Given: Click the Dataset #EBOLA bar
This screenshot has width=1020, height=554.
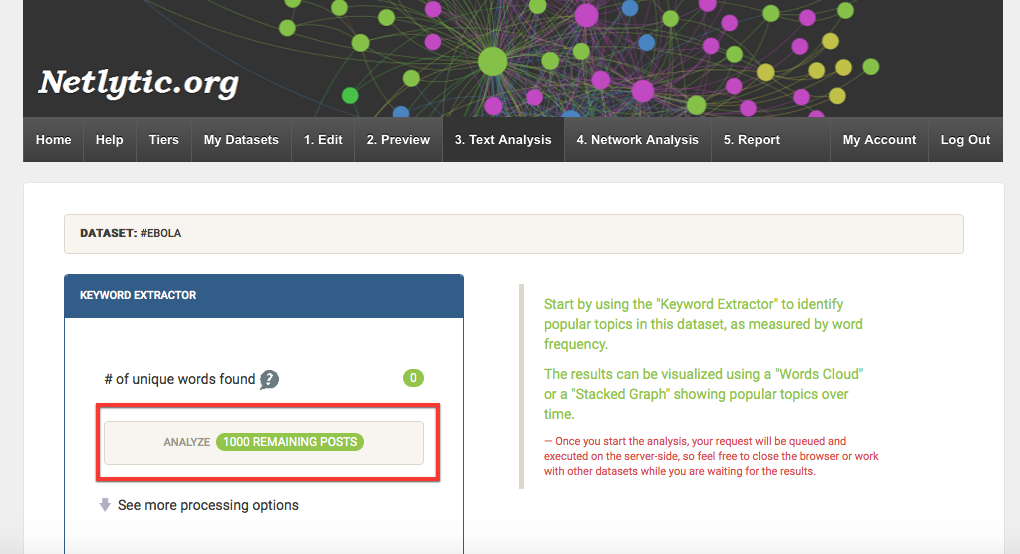Looking at the screenshot, I should pyautogui.click(x=513, y=234).
